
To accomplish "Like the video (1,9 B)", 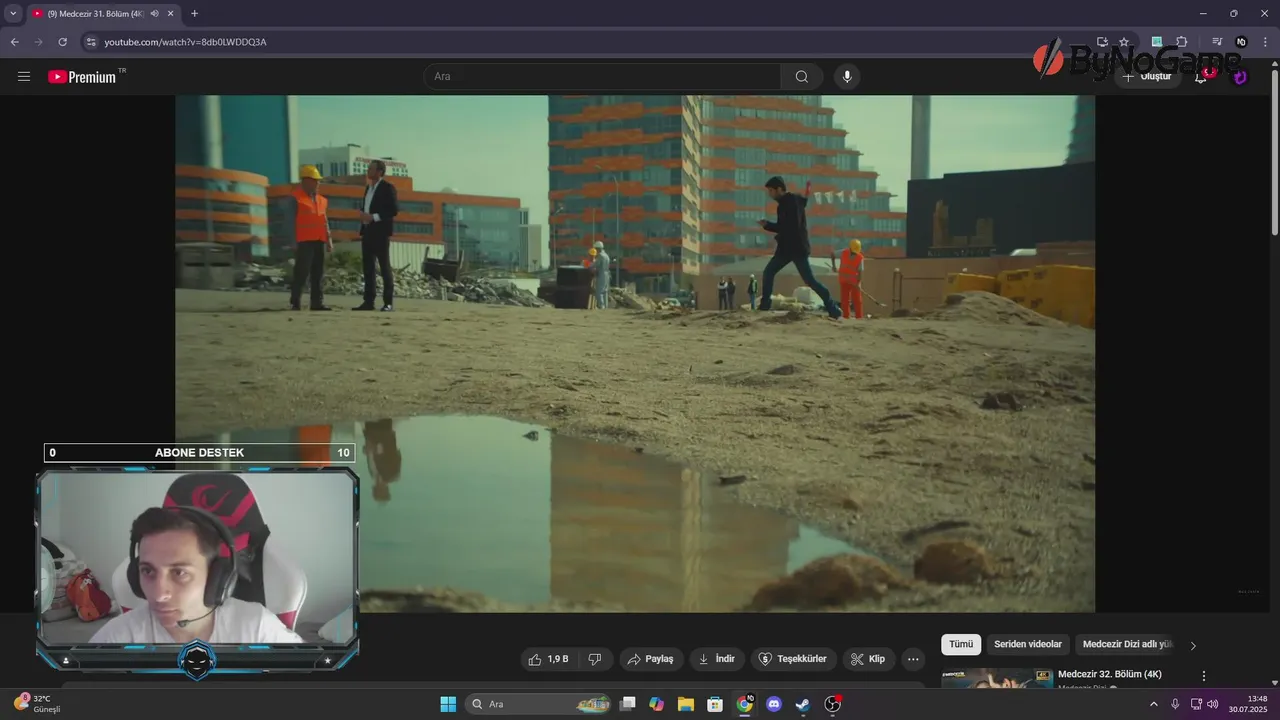I will (x=549, y=659).
